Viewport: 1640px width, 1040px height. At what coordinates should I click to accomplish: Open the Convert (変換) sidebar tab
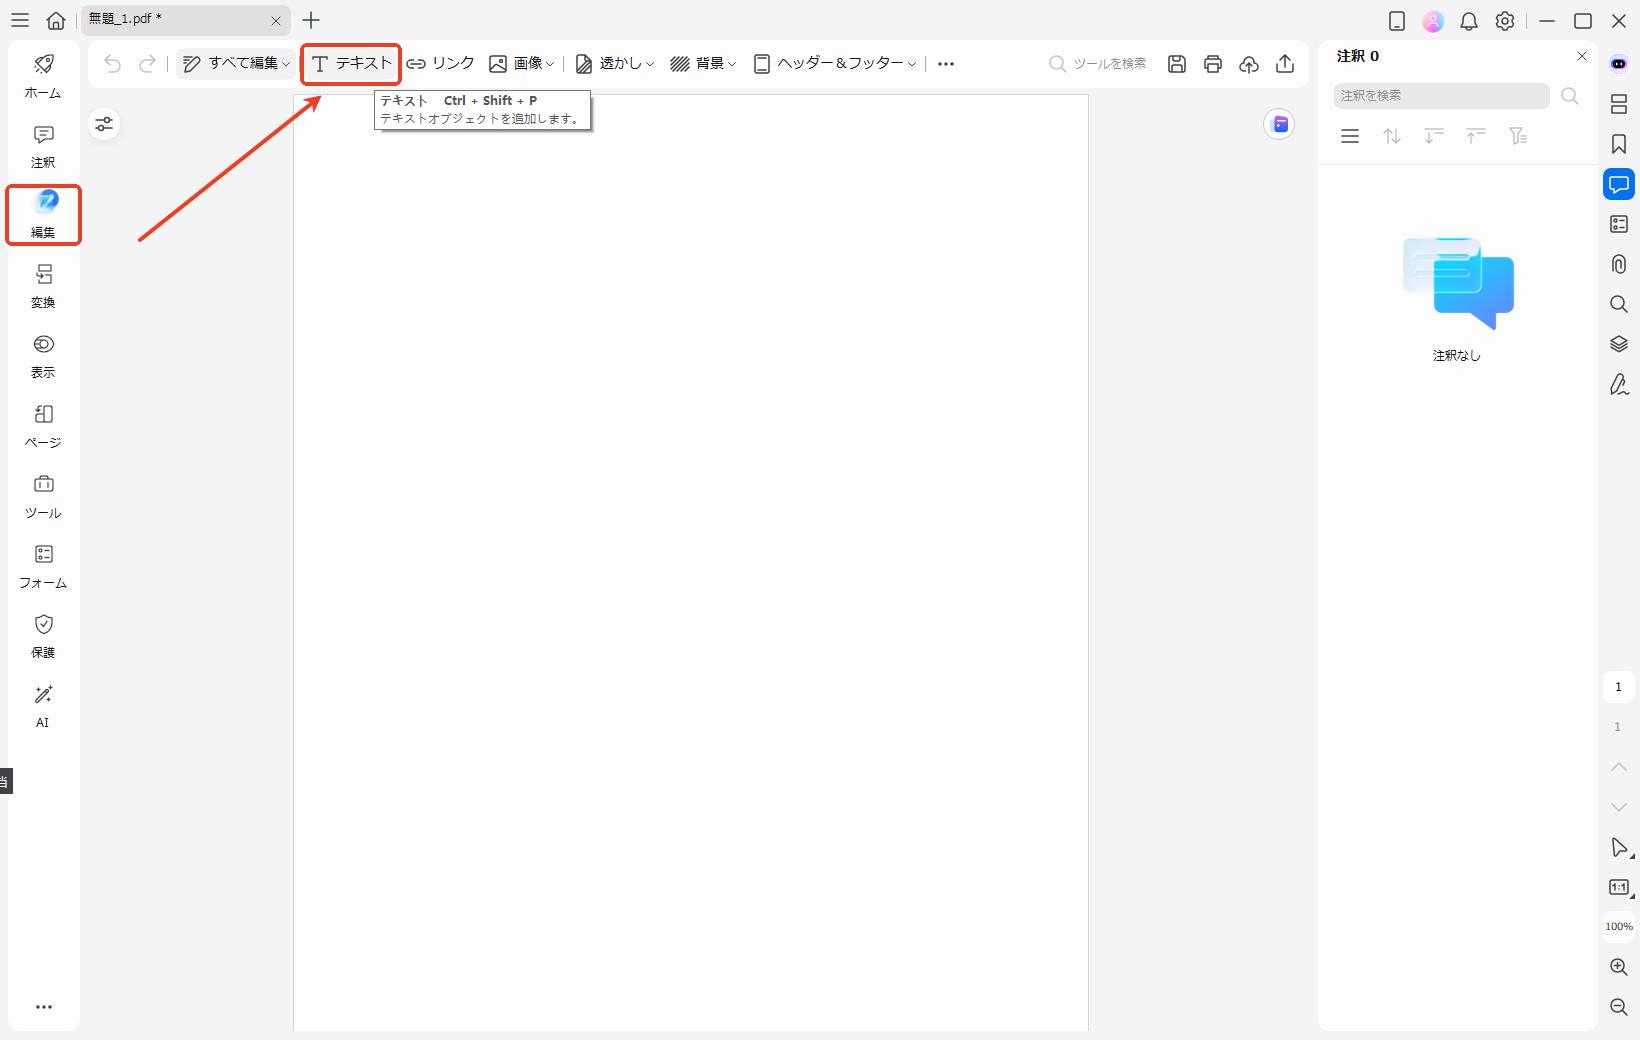click(x=43, y=285)
